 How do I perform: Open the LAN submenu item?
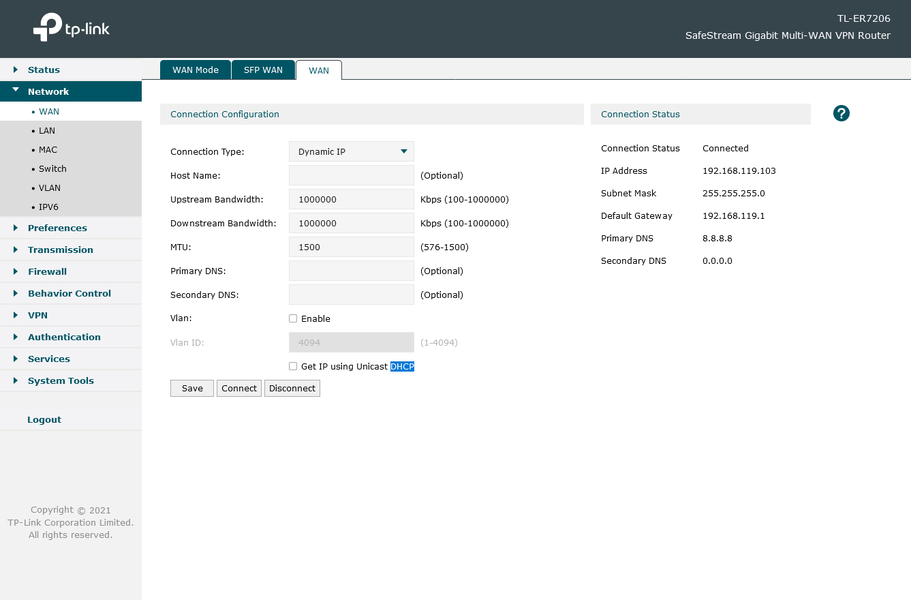(71, 131)
